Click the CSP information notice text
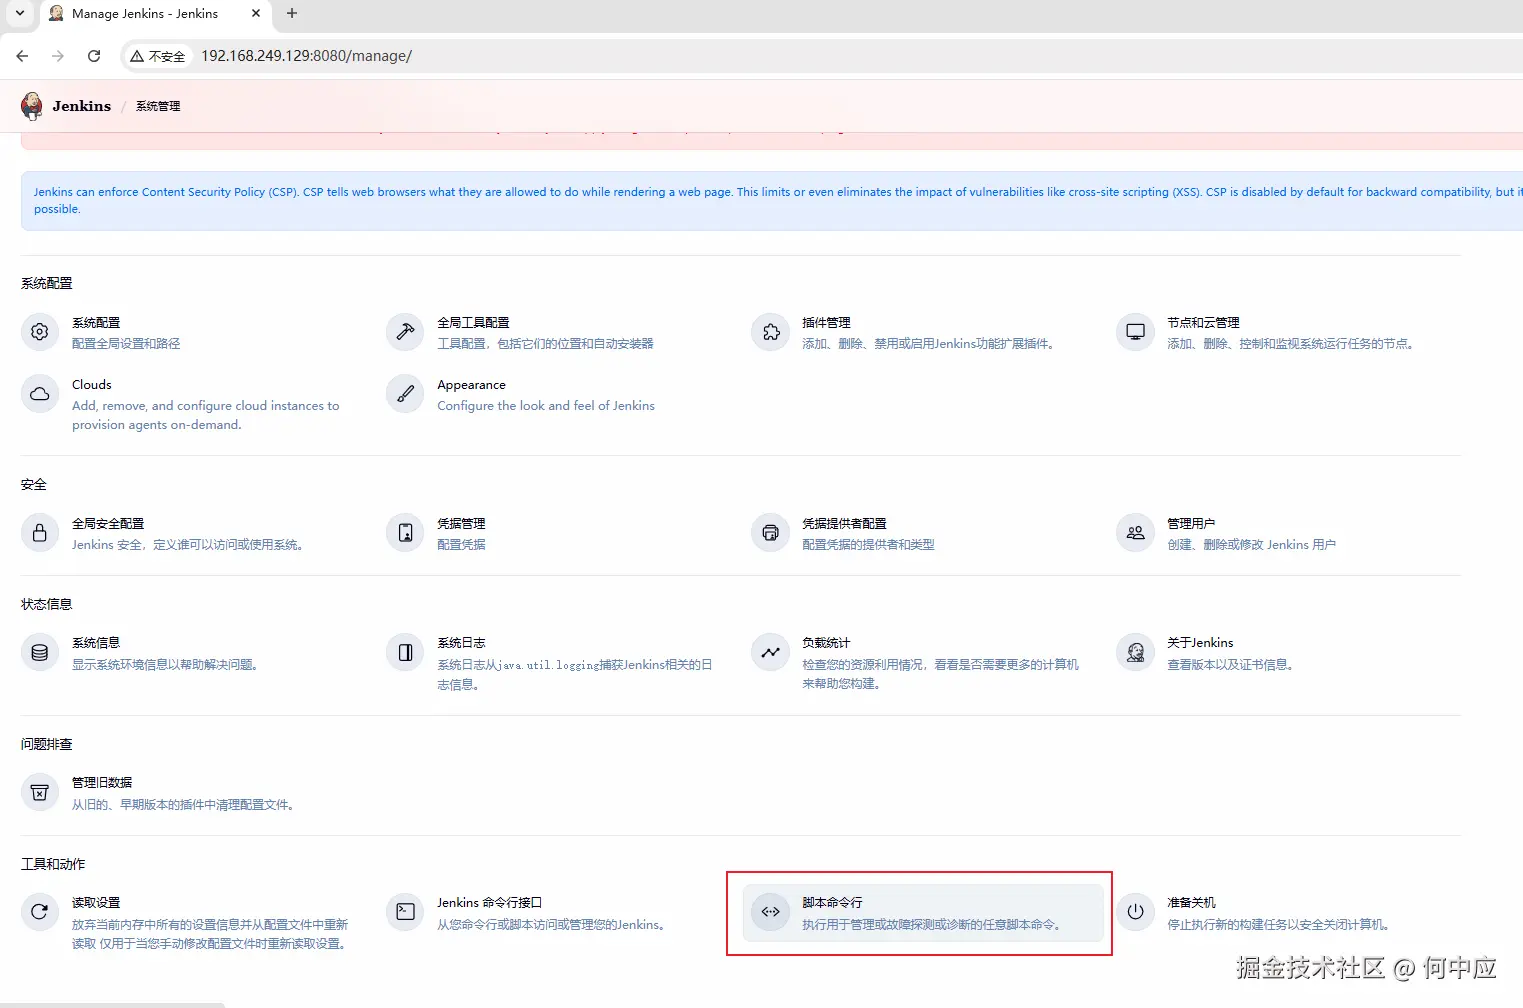 pos(778,200)
